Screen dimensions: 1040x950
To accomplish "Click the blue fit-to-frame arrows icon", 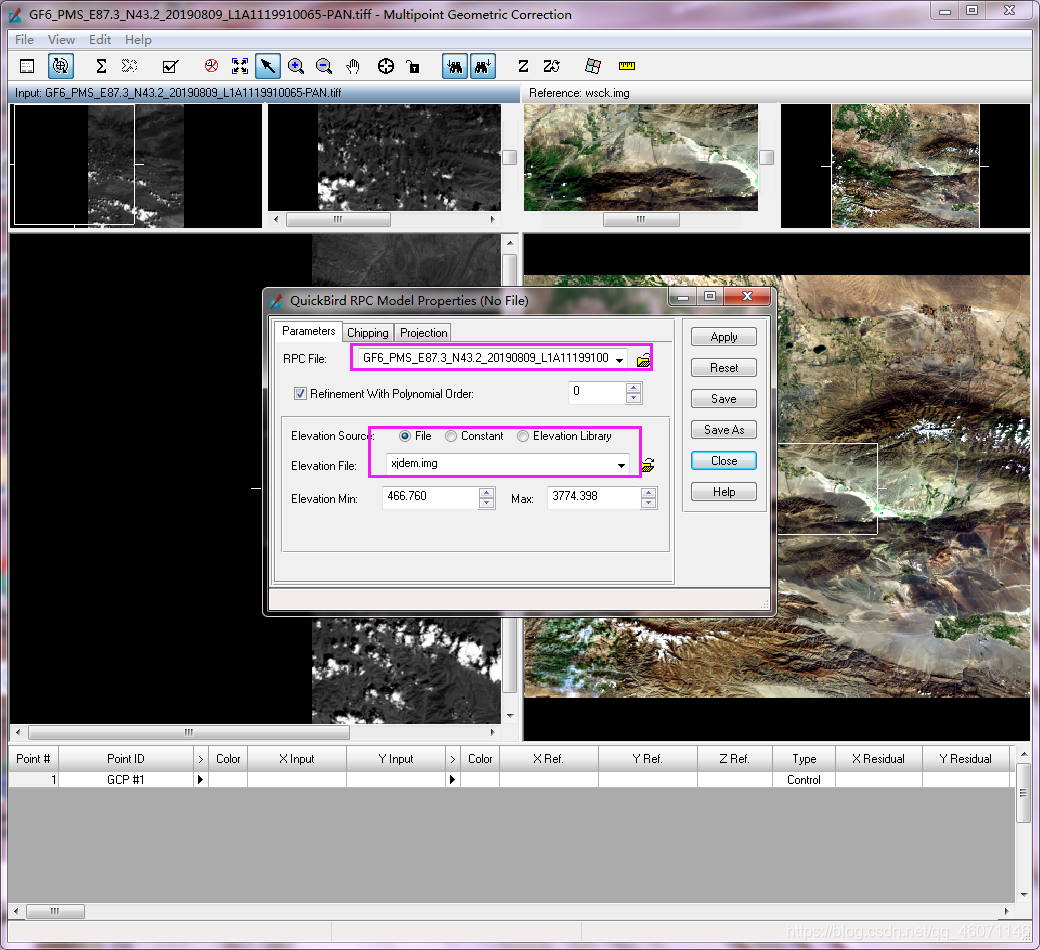I will 239,66.
